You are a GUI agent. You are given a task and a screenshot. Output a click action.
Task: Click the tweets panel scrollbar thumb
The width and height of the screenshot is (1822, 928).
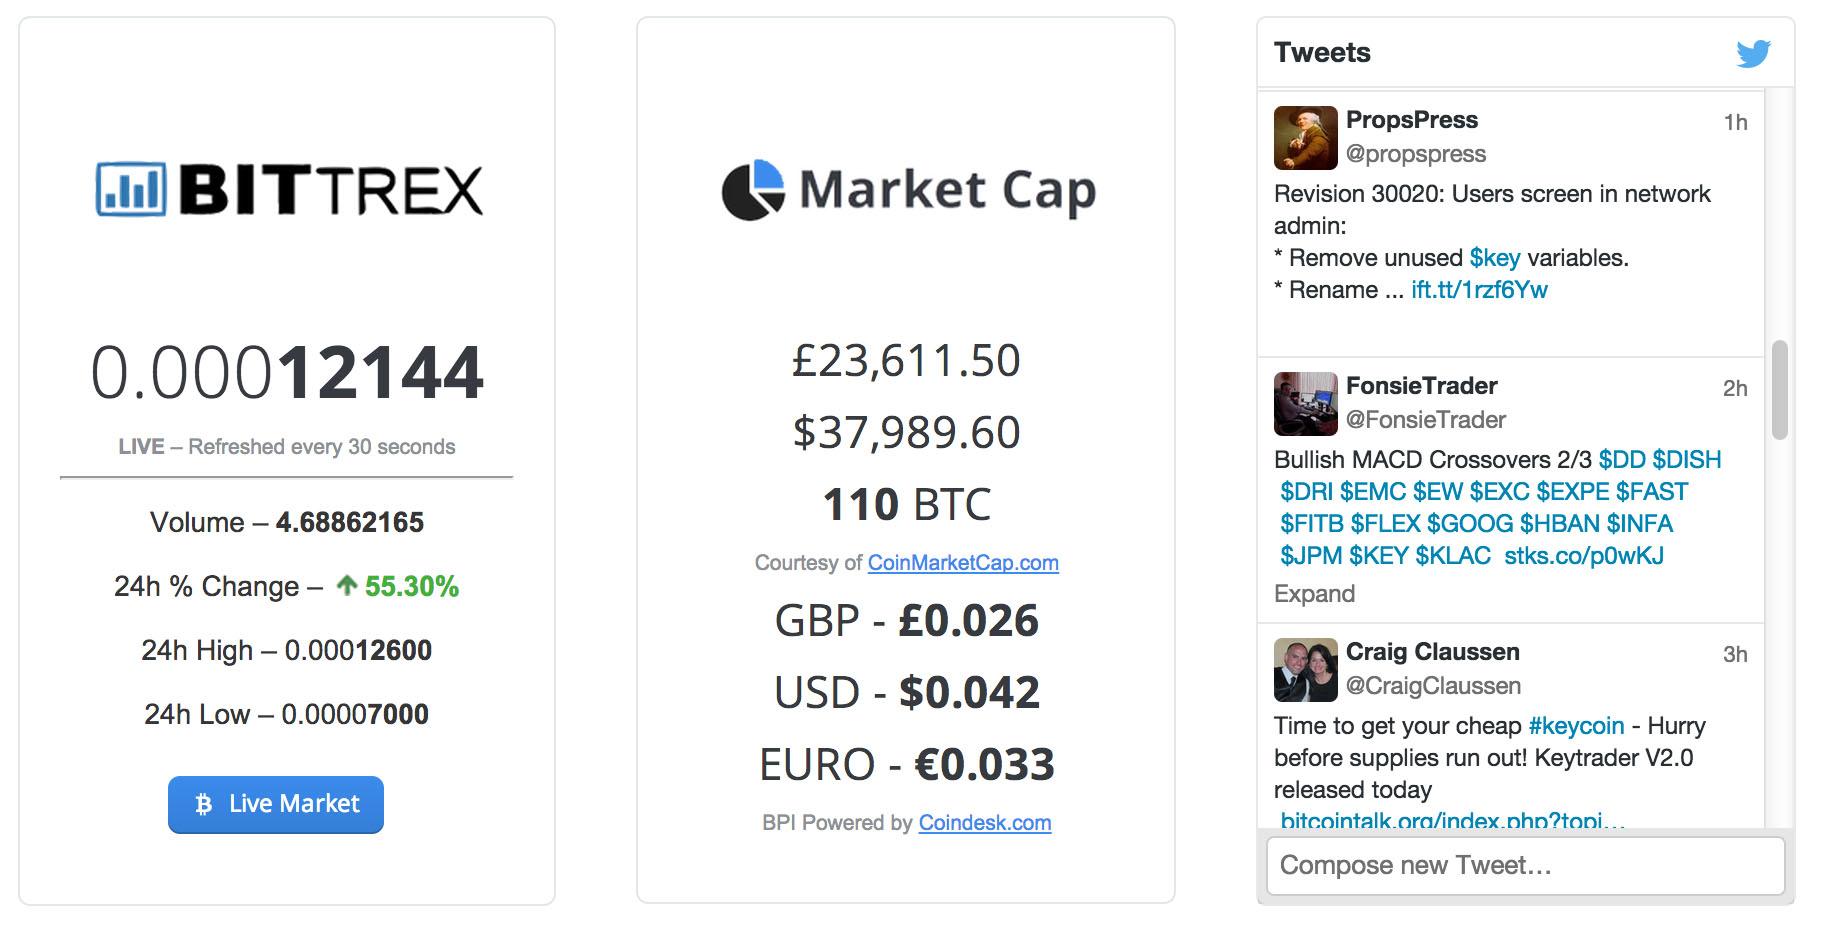[1779, 390]
